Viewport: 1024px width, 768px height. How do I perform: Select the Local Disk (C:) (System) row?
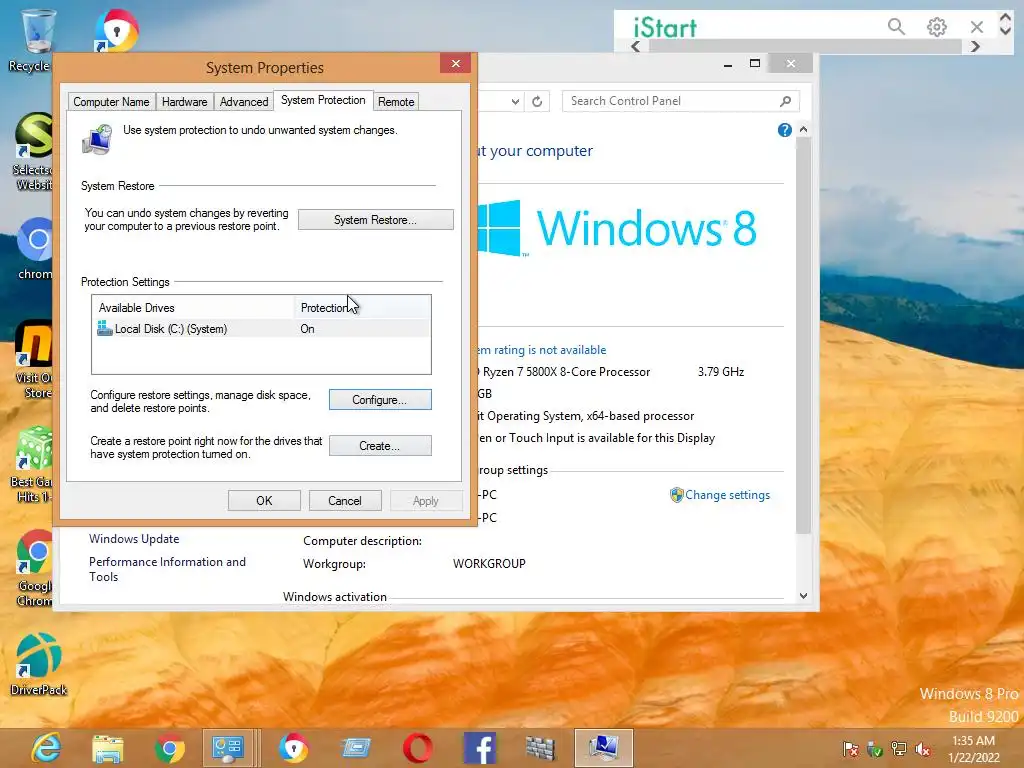pos(261,329)
